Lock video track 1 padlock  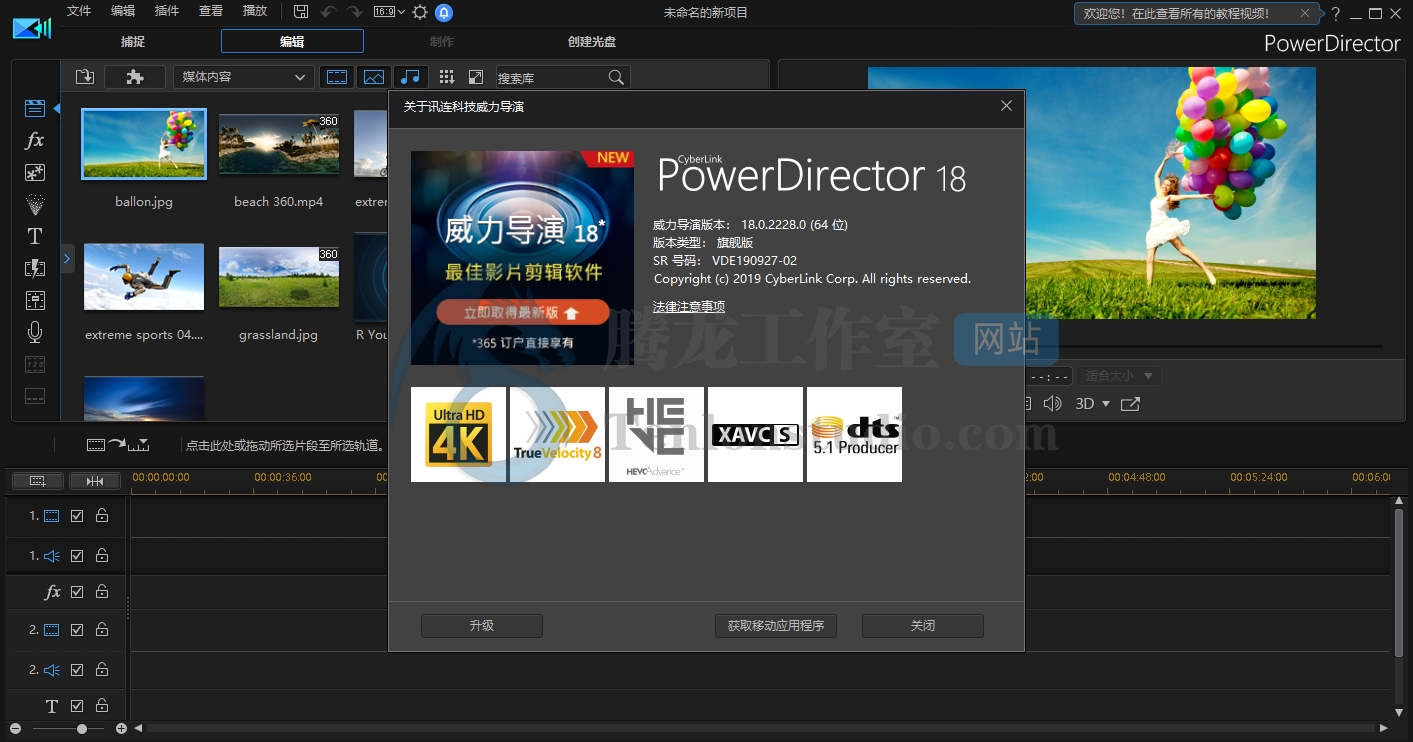point(102,516)
